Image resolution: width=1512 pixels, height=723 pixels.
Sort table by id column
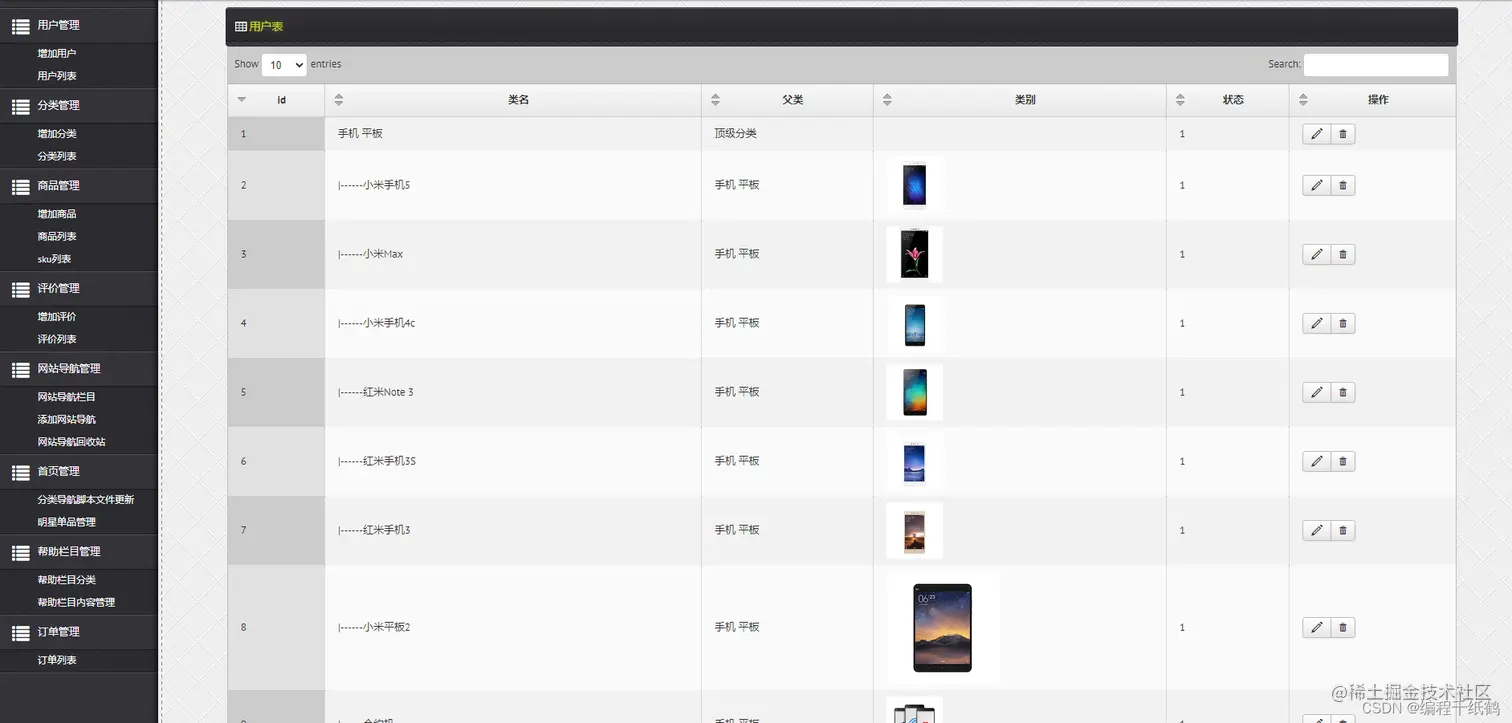click(x=276, y=100)
